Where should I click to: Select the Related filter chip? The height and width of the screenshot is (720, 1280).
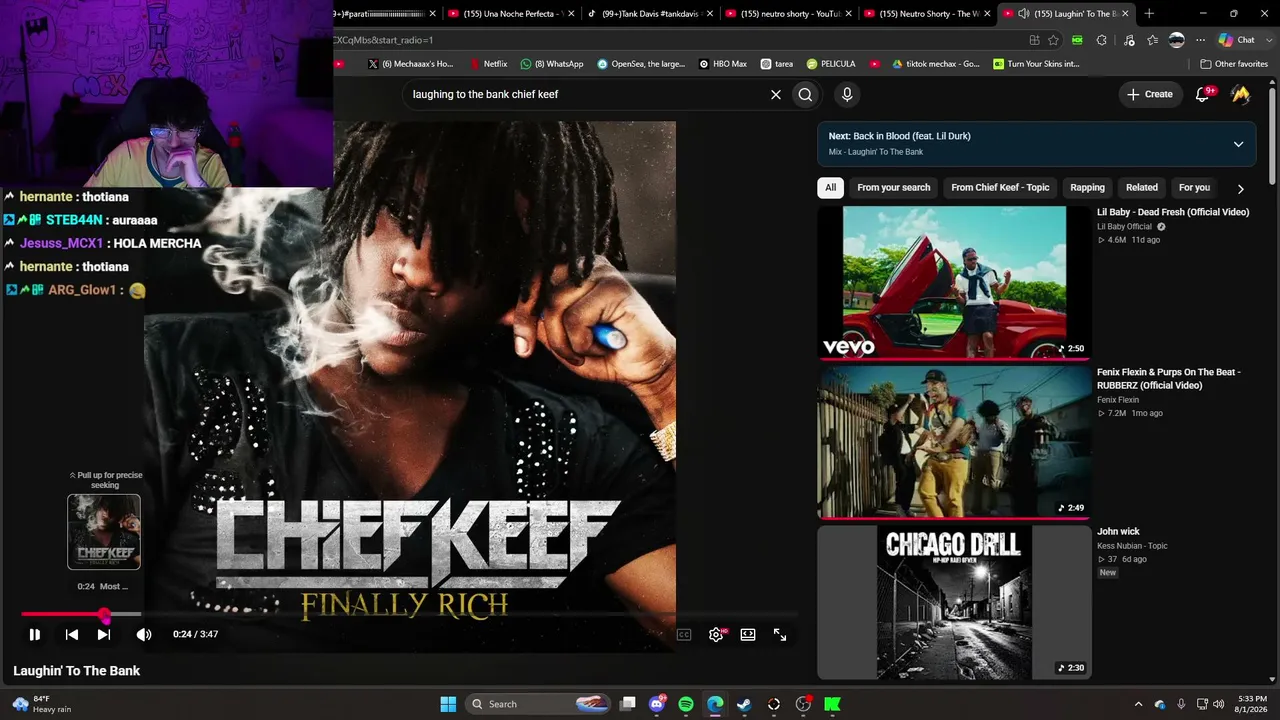pos(1142,188)
